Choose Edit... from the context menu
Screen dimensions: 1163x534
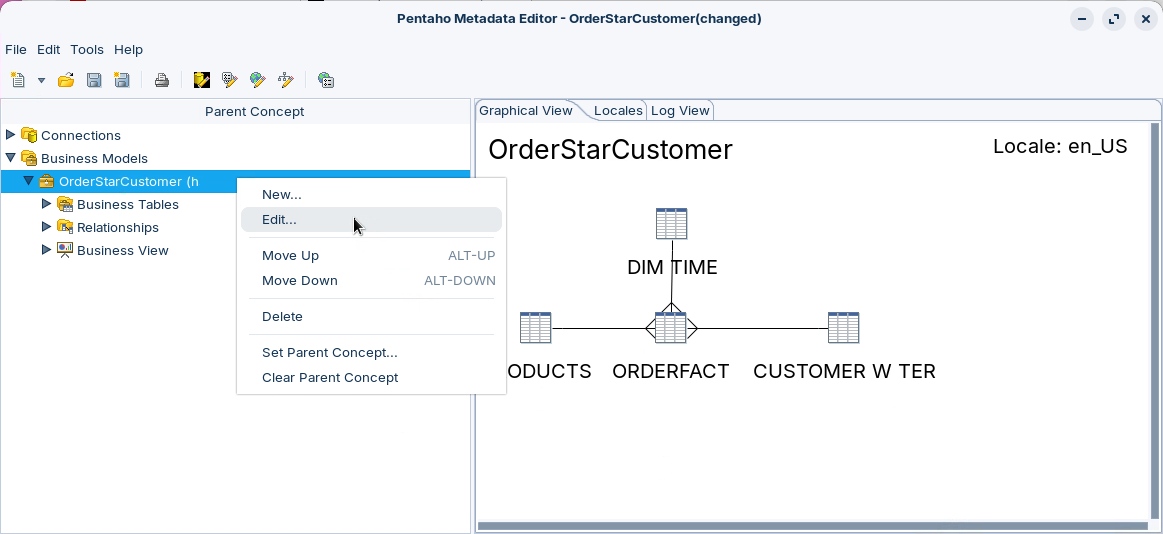coord(279,220)
